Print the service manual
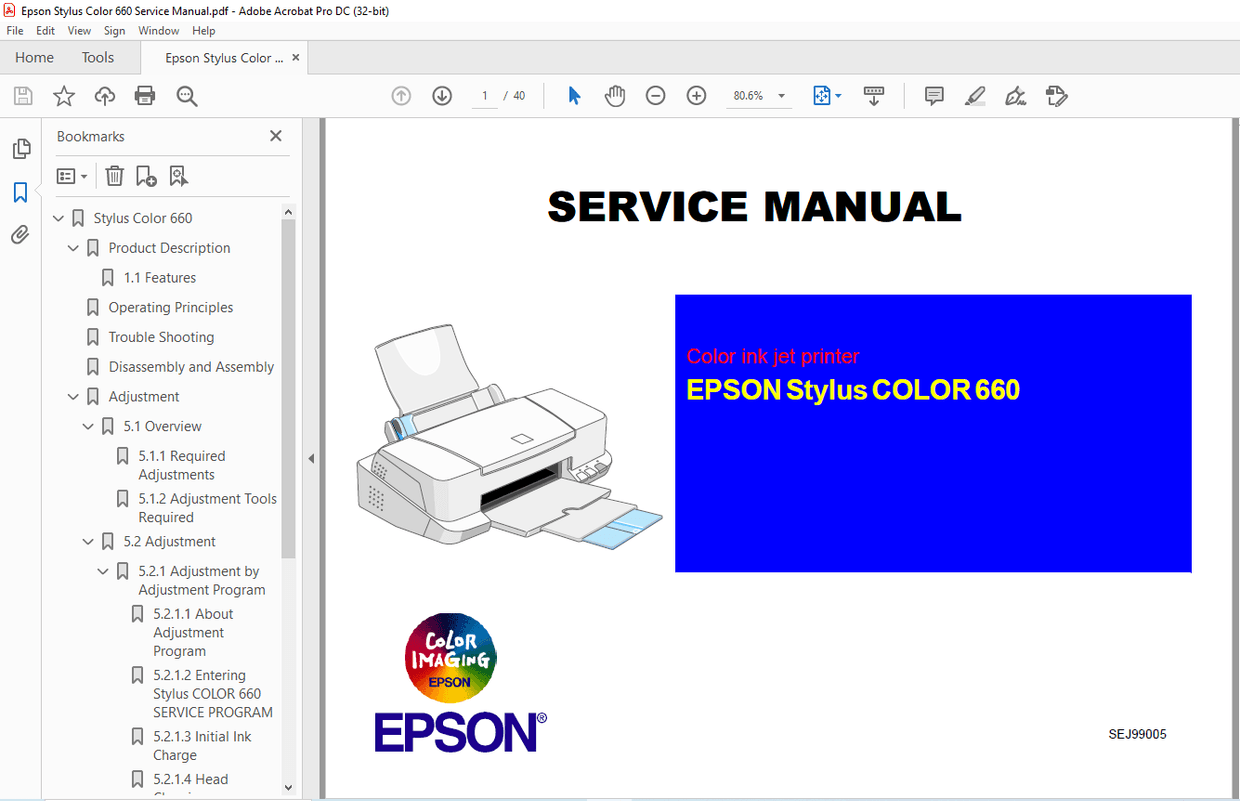Image resolution: width=1240 pixels, height=801 pixels. [x=145, y=95]
